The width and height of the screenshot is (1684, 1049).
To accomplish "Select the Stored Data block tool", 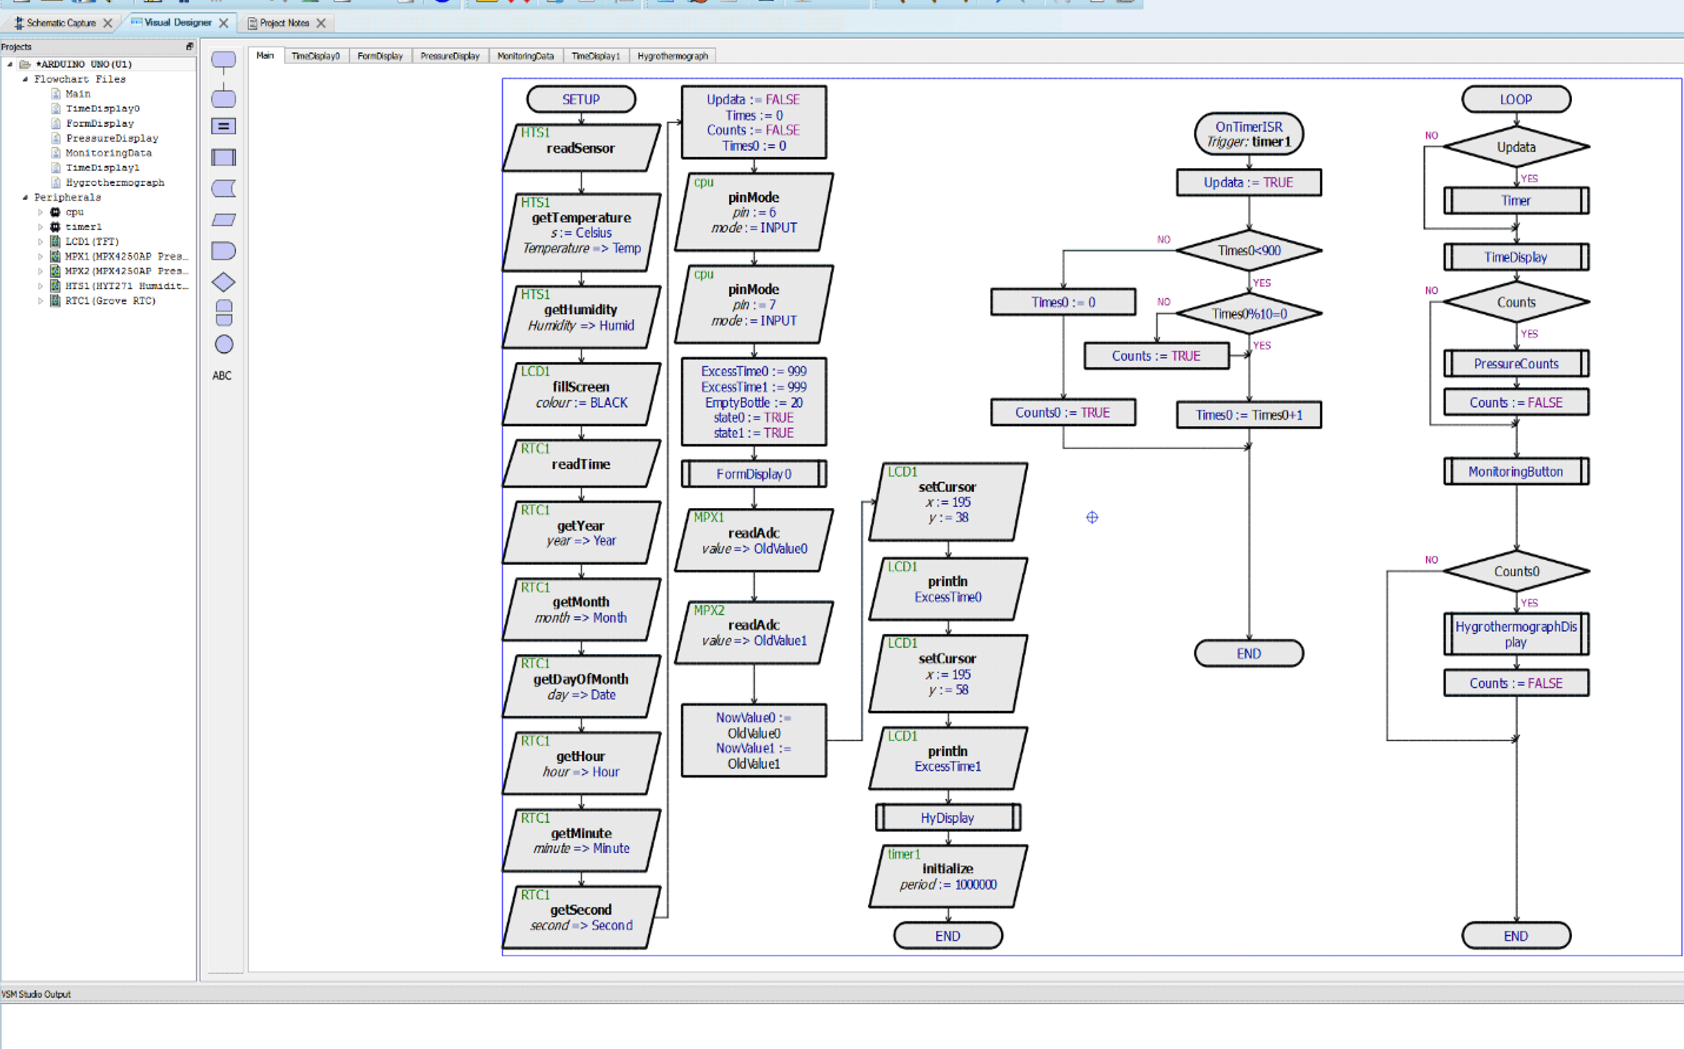I will [224, 188].
